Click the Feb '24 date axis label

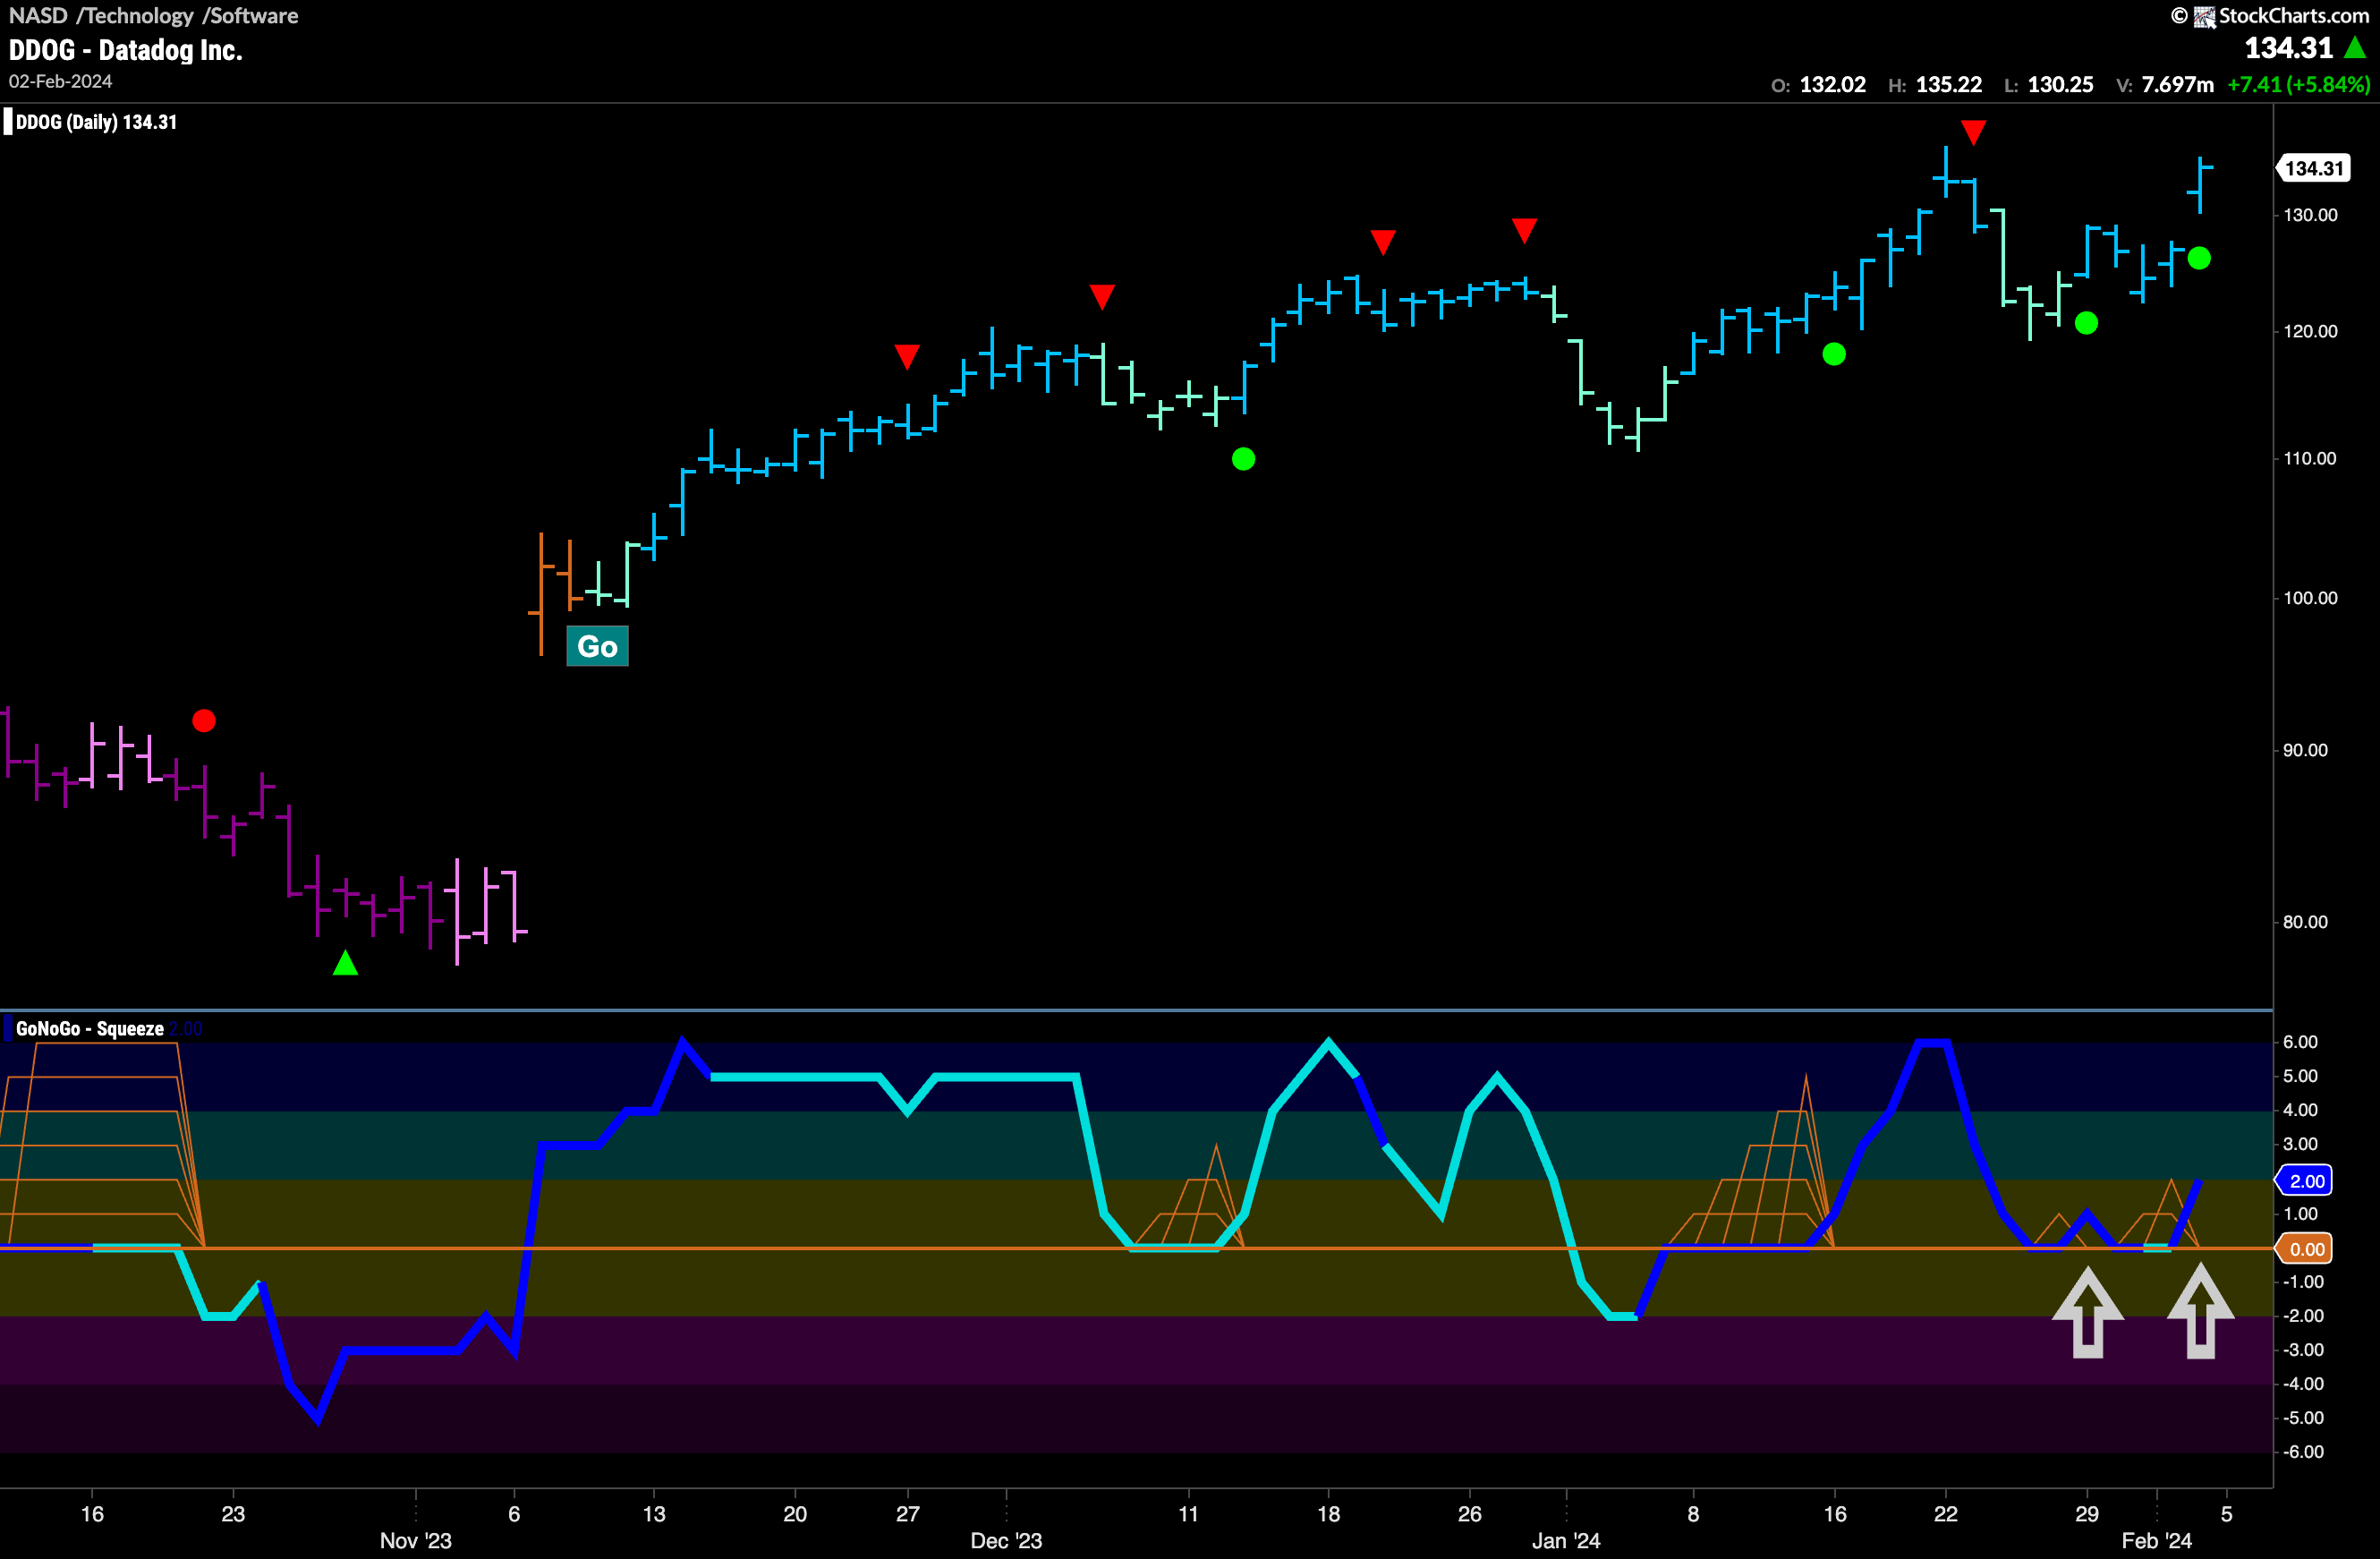(2157, 1541)
